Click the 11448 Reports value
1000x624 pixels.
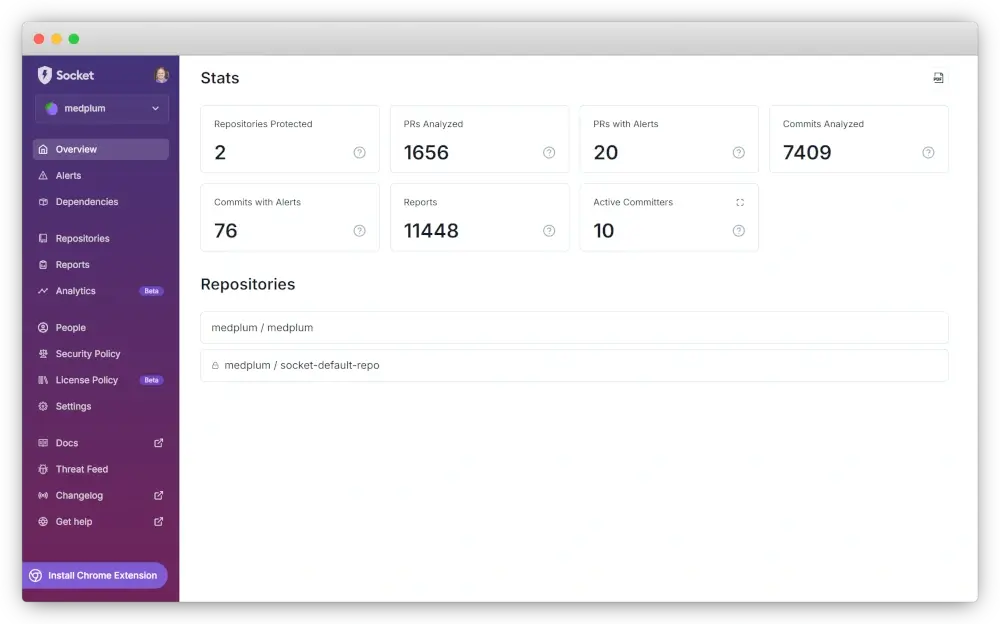(431, 231)
